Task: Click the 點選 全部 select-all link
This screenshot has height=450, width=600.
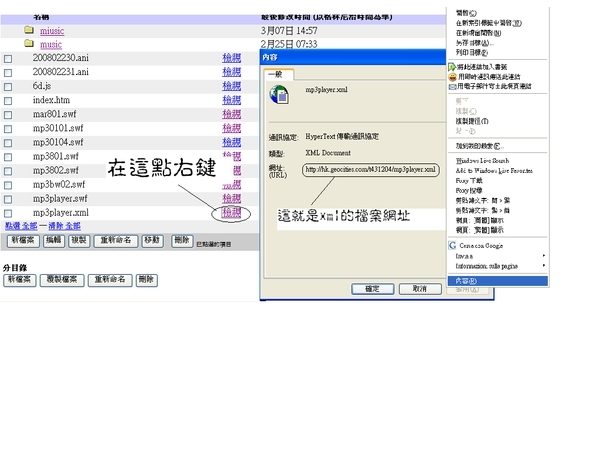Action: pyautogui.click(x=21, y=226)
